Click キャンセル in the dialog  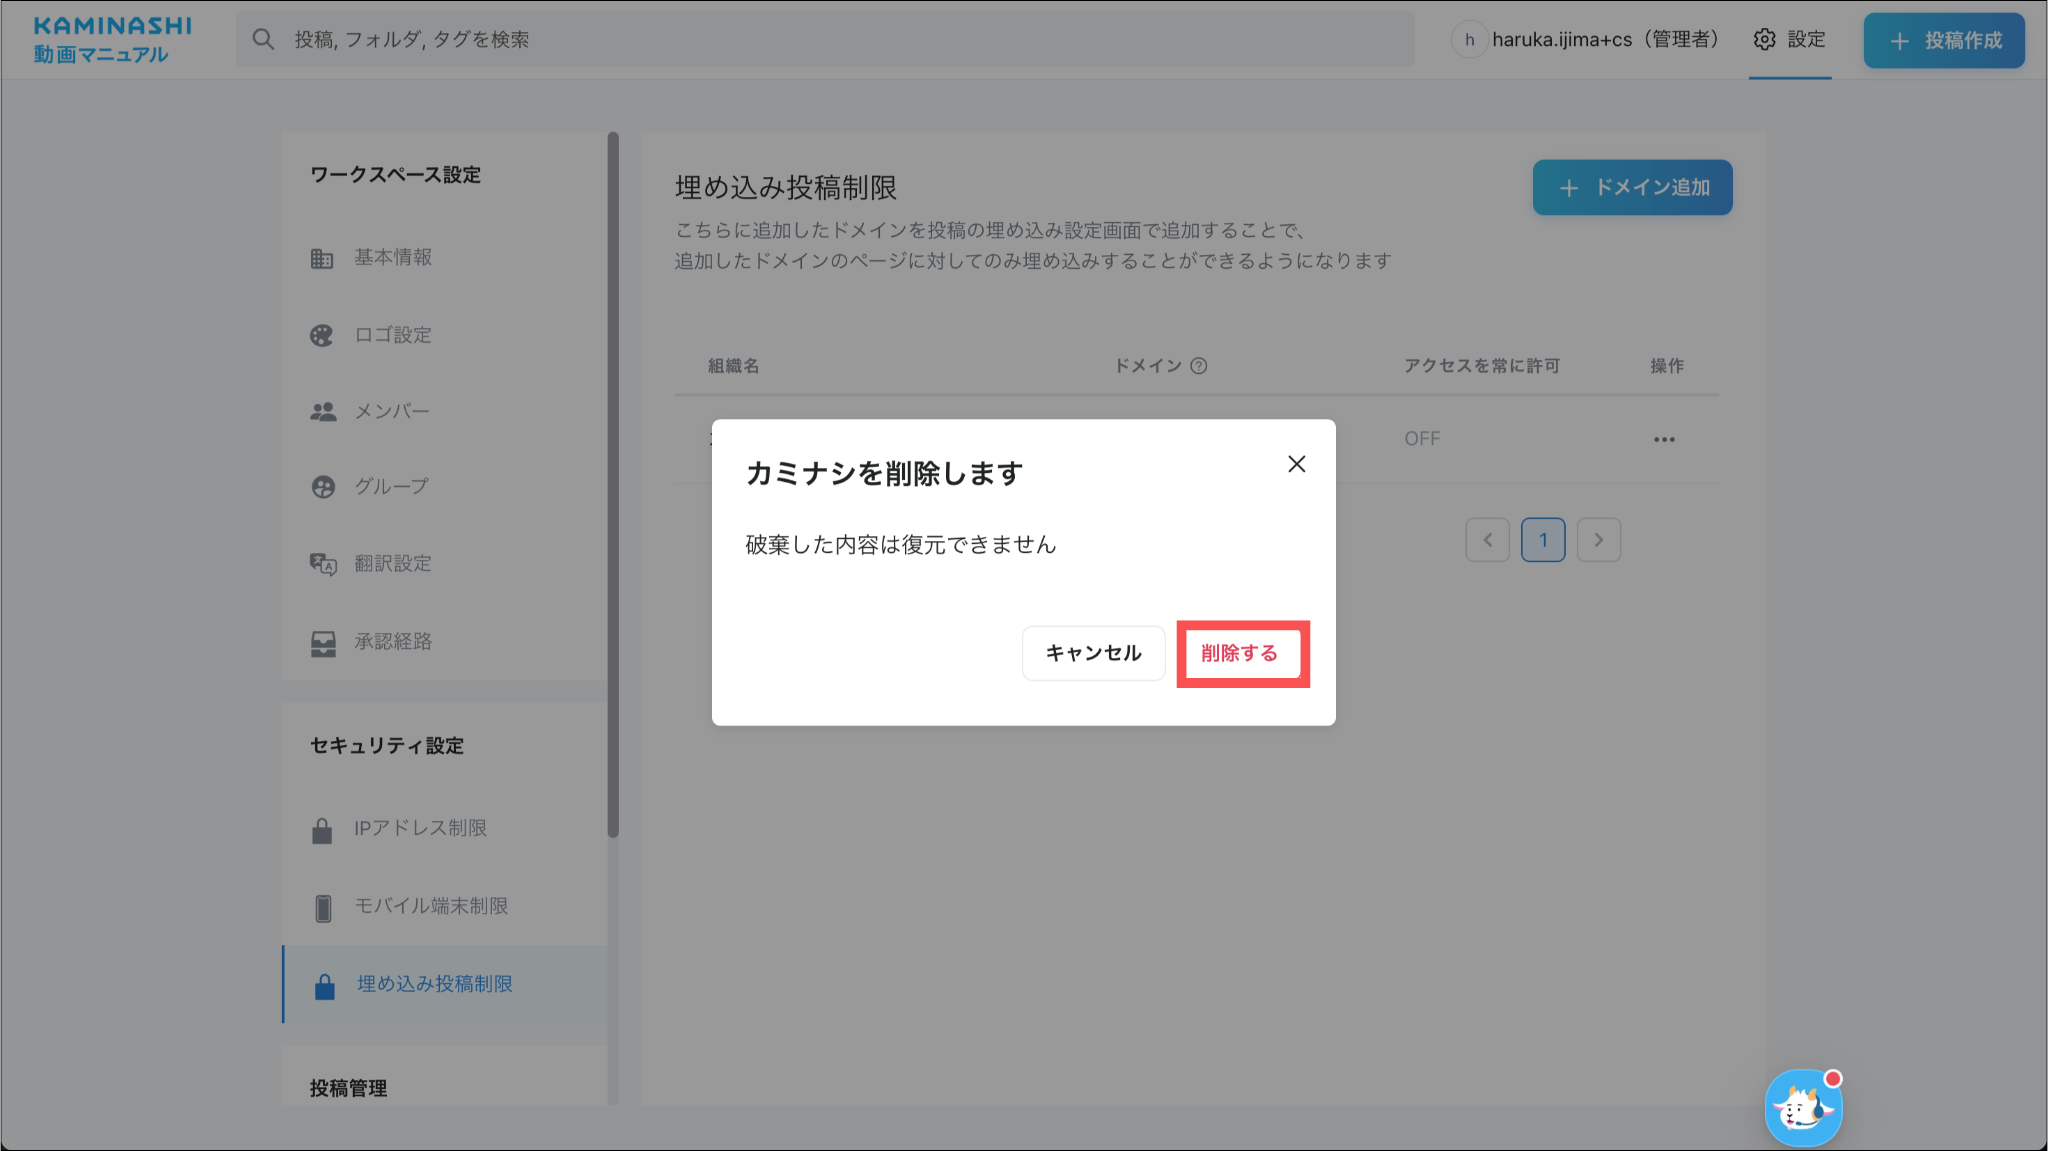(1093, 654)
